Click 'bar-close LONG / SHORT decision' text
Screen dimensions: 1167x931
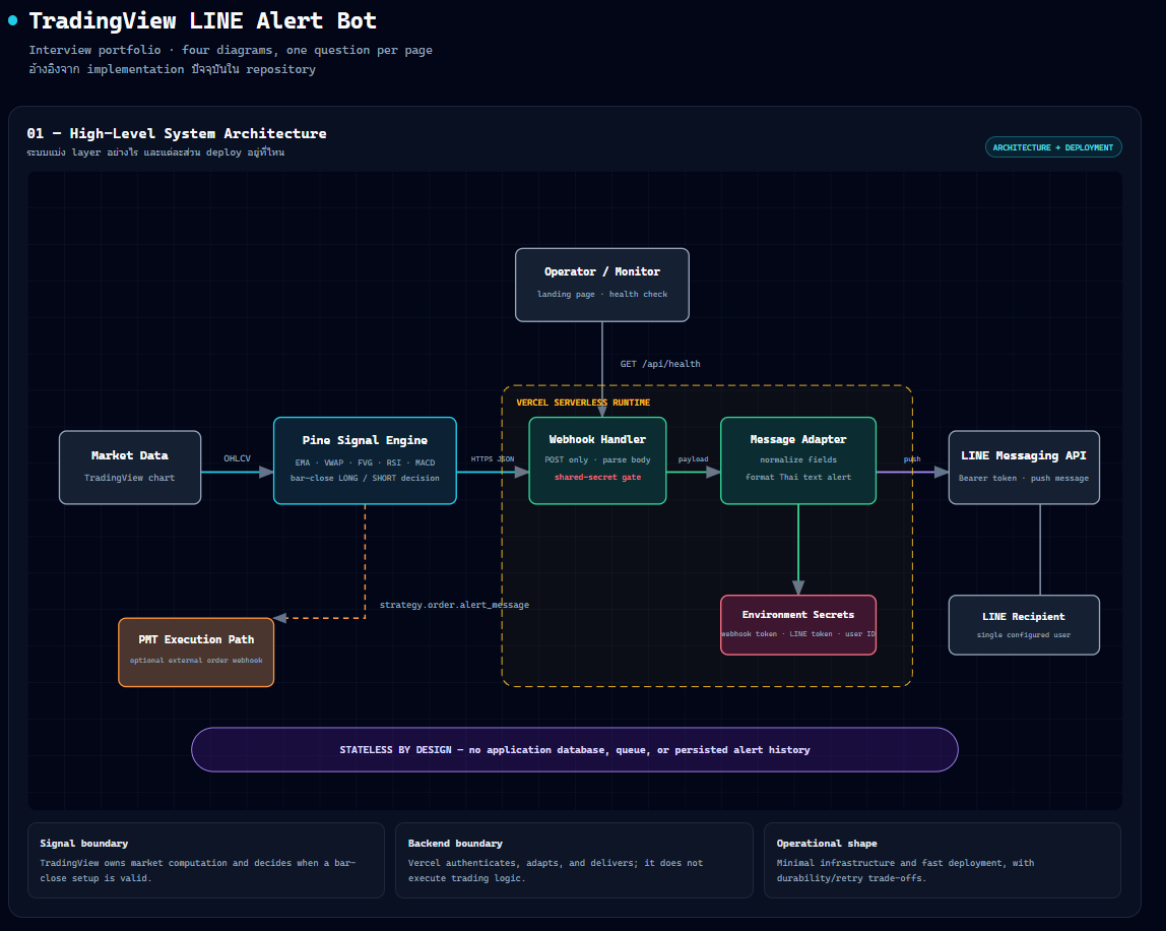point(365,478)
